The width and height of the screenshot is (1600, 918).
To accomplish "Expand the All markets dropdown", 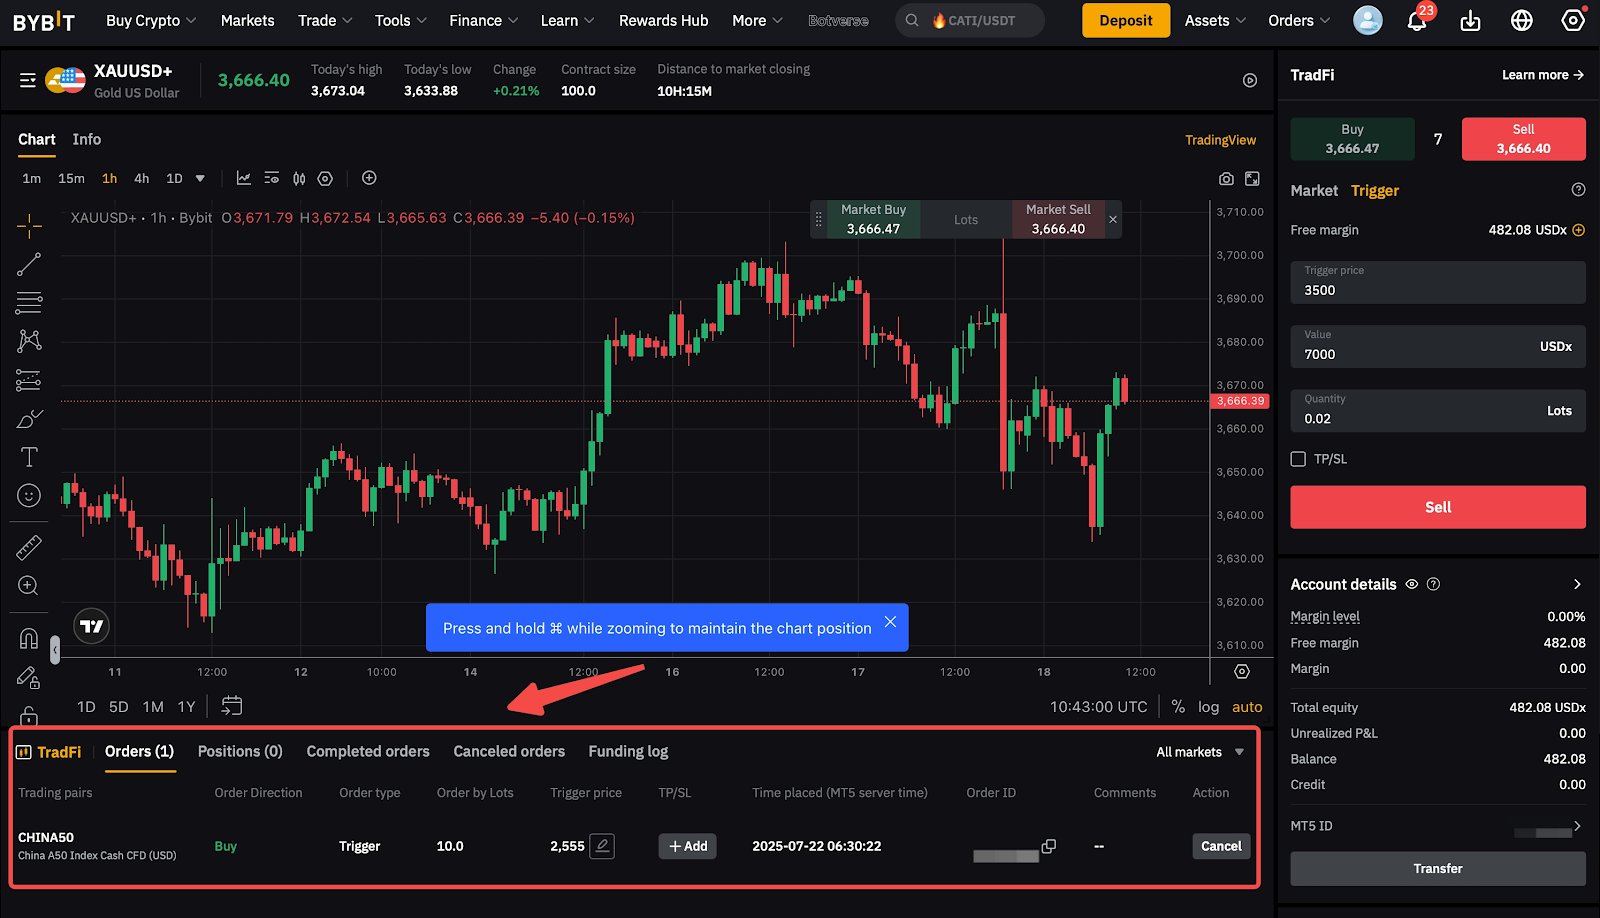I will 1200,752.
